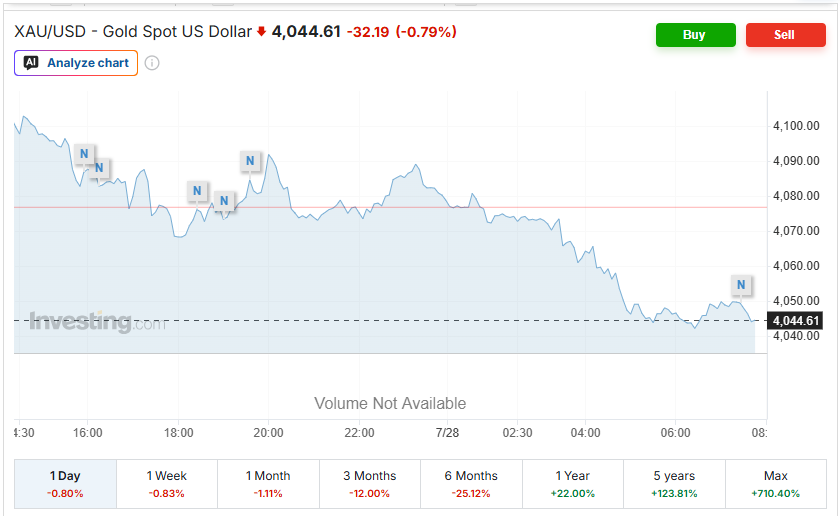Click the green Buy button
This screenshot has height=516, width=840.
click(695, 35)
